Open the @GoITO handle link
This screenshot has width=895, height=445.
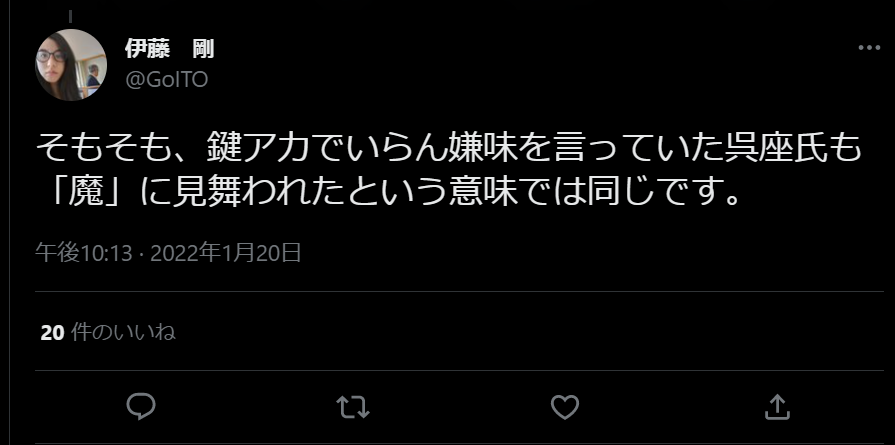pos(167,80)
